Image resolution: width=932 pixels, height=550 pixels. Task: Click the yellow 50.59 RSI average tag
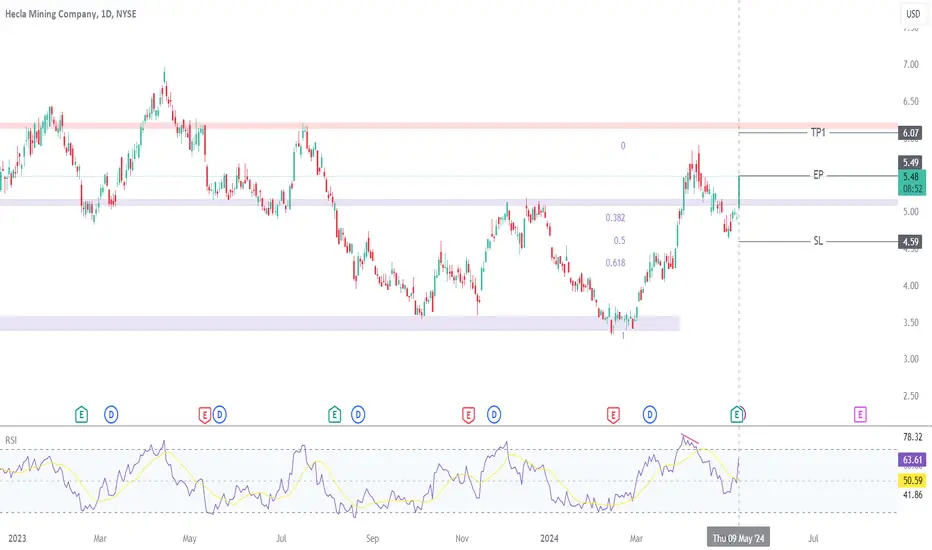pyautogui.click(x=912, y=480)
